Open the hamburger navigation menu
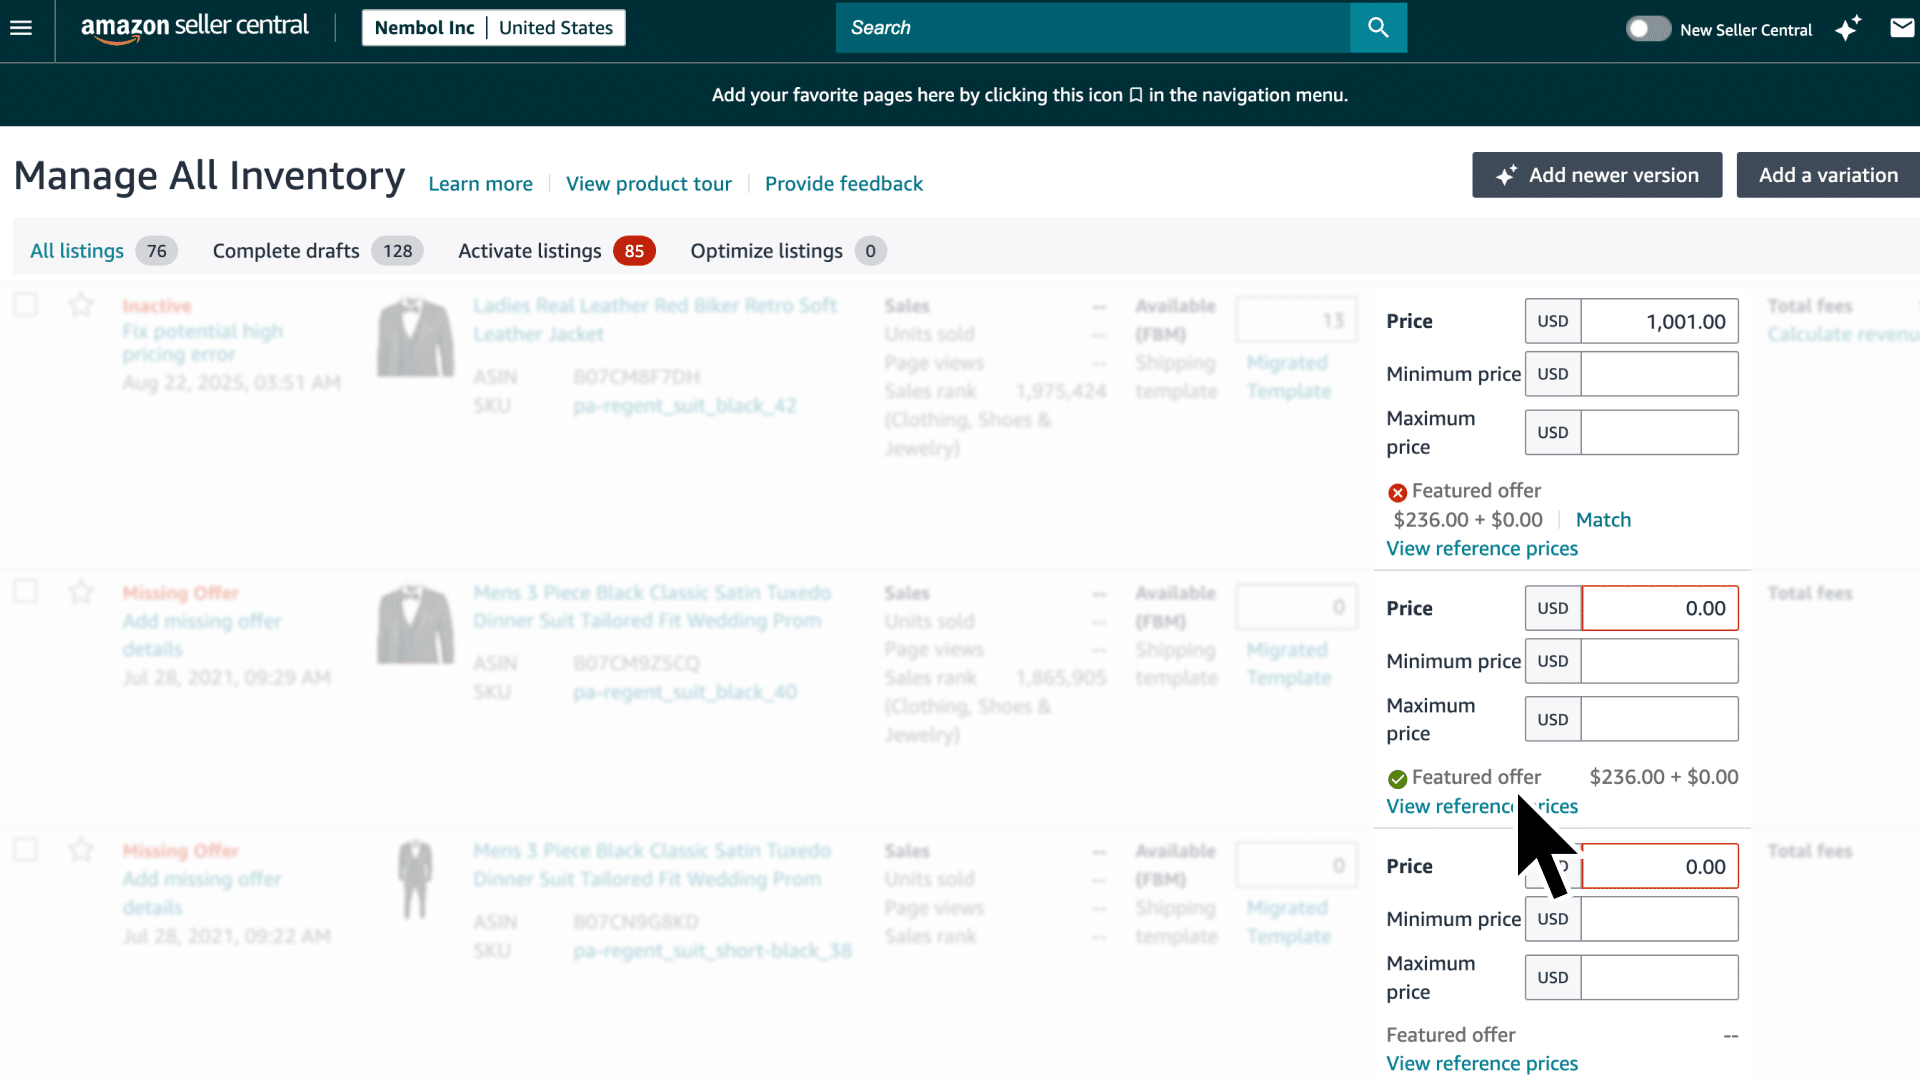The height and width of the screenshot is (1080, 1920). click(21, 28)
